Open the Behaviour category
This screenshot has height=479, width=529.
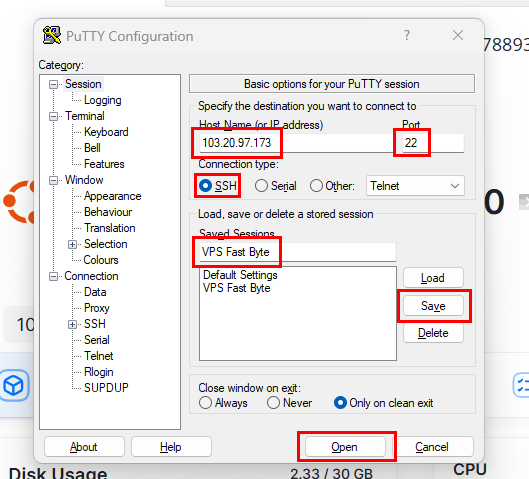[x=108, y=212]
